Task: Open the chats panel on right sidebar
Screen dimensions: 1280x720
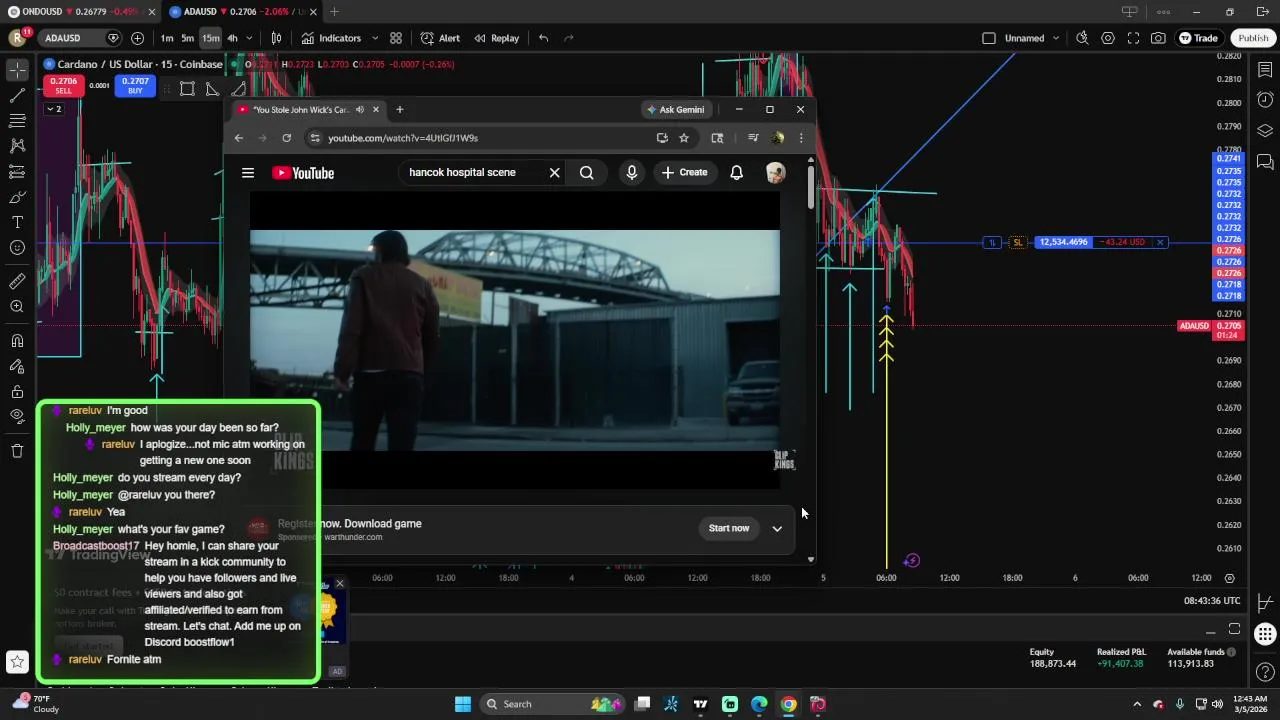Action: click(x=1265, y=161)
